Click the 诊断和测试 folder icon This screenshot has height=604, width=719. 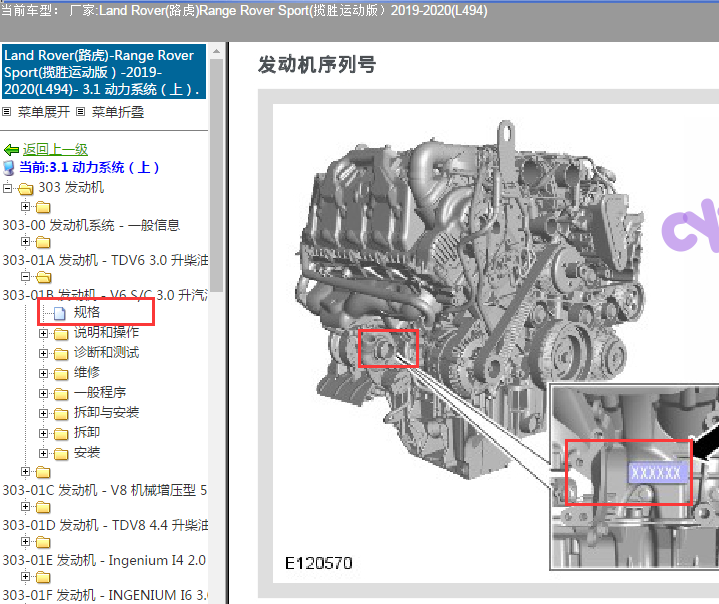[61, 355]
